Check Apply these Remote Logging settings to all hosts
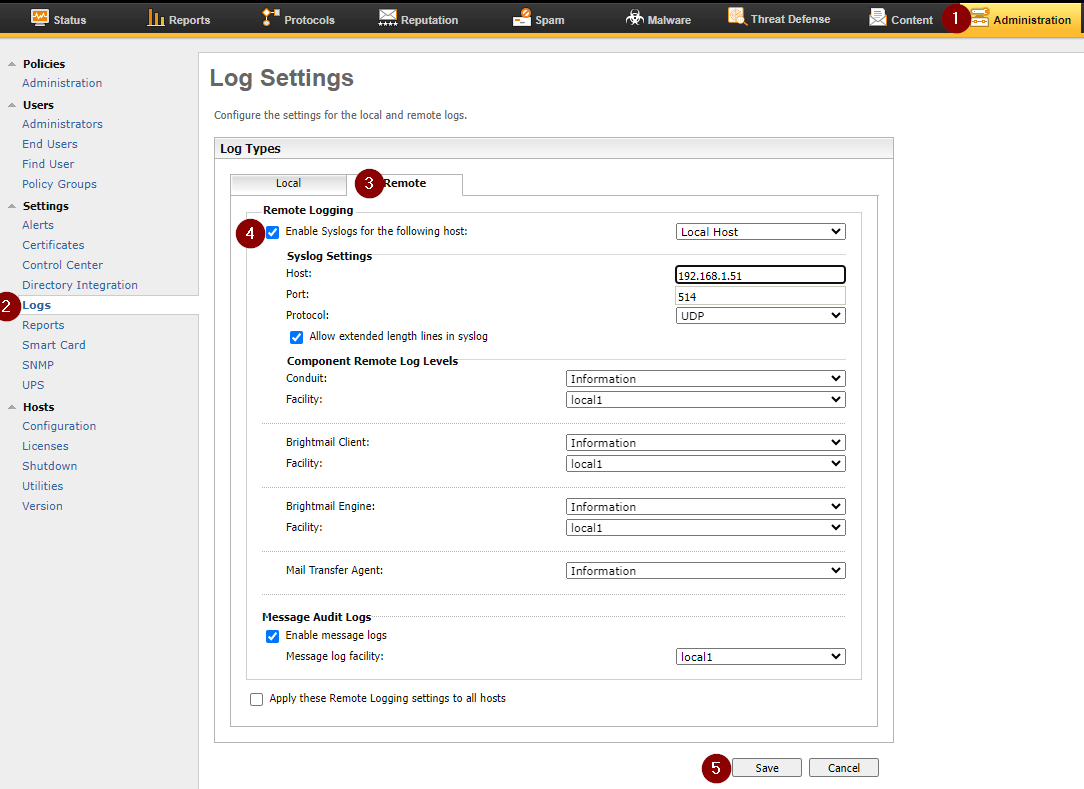 257,699
